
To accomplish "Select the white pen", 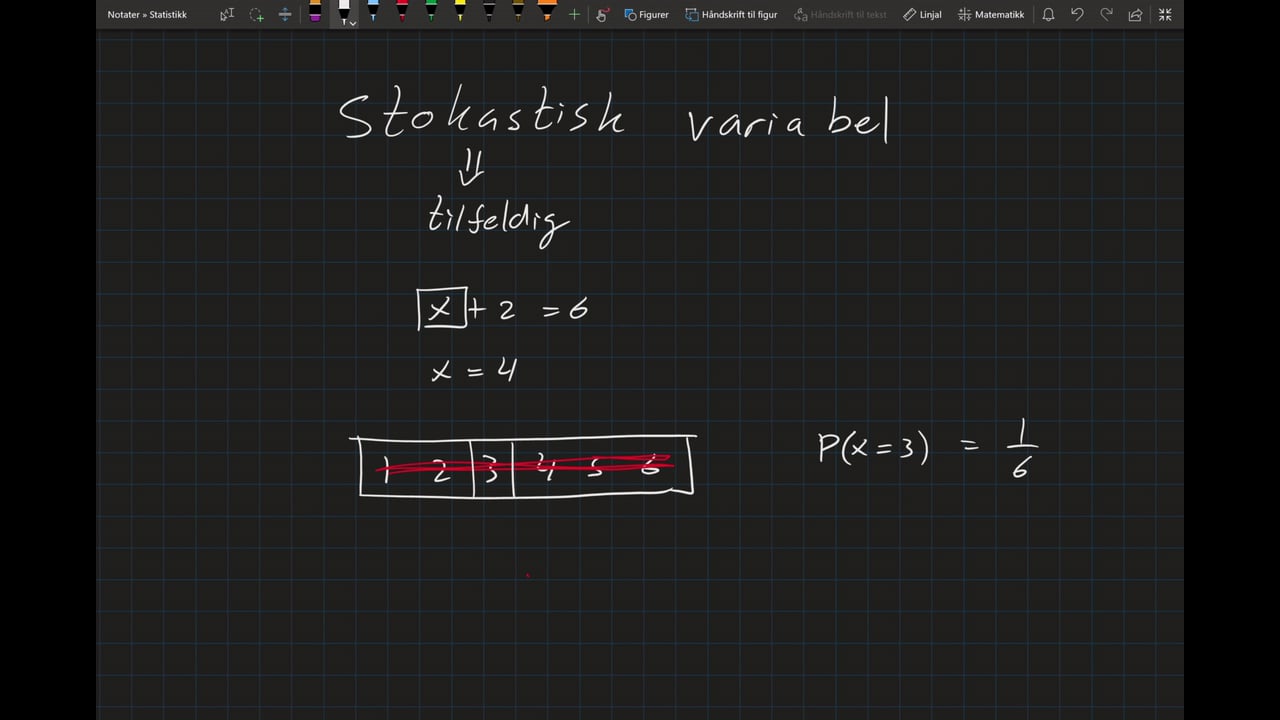I will pos(343,12).
